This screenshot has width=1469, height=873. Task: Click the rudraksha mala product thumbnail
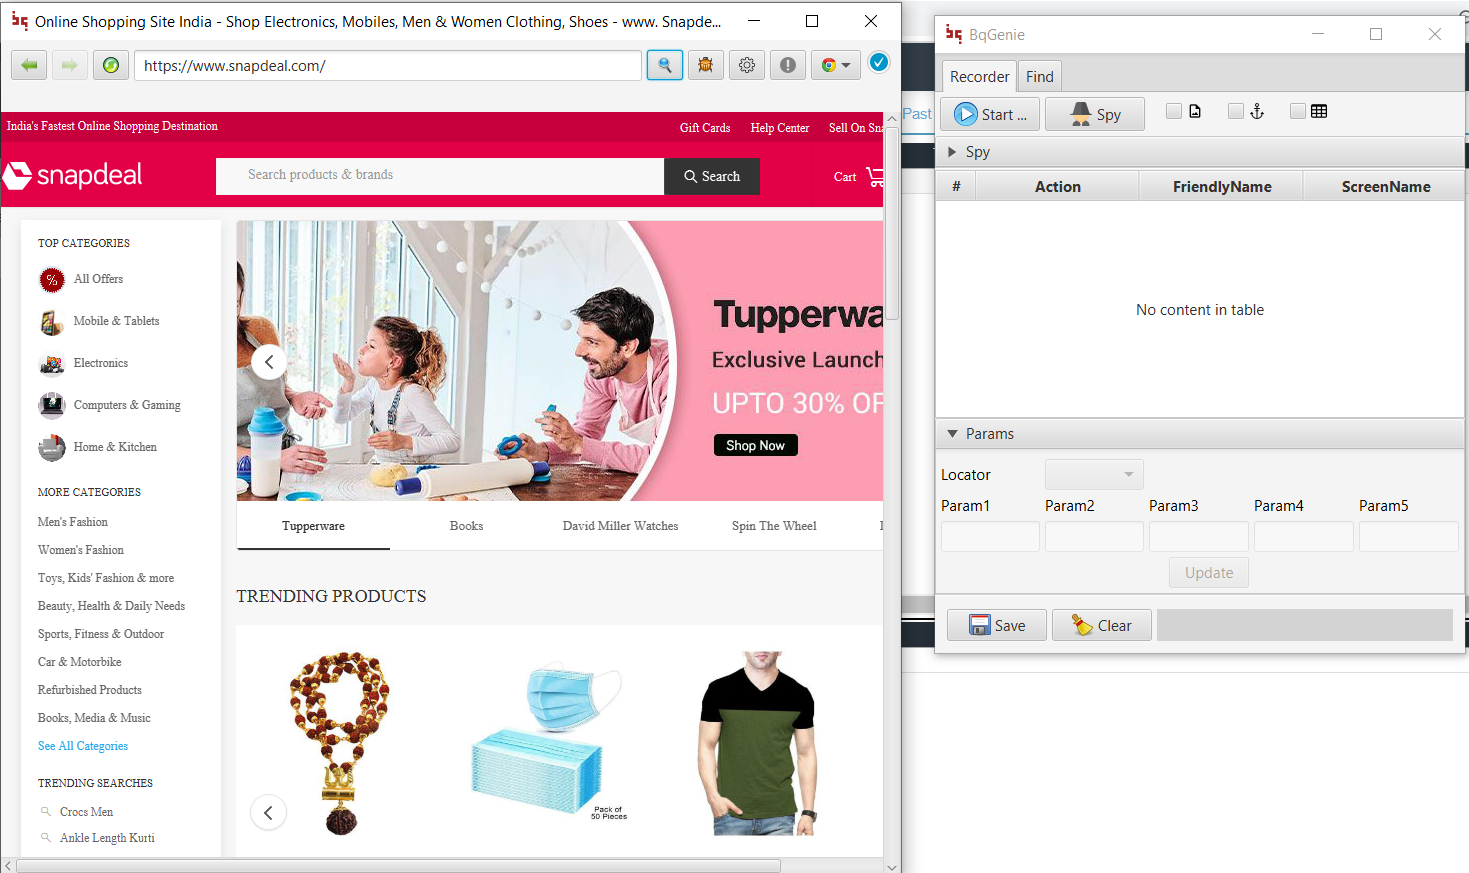coord(340,743)
